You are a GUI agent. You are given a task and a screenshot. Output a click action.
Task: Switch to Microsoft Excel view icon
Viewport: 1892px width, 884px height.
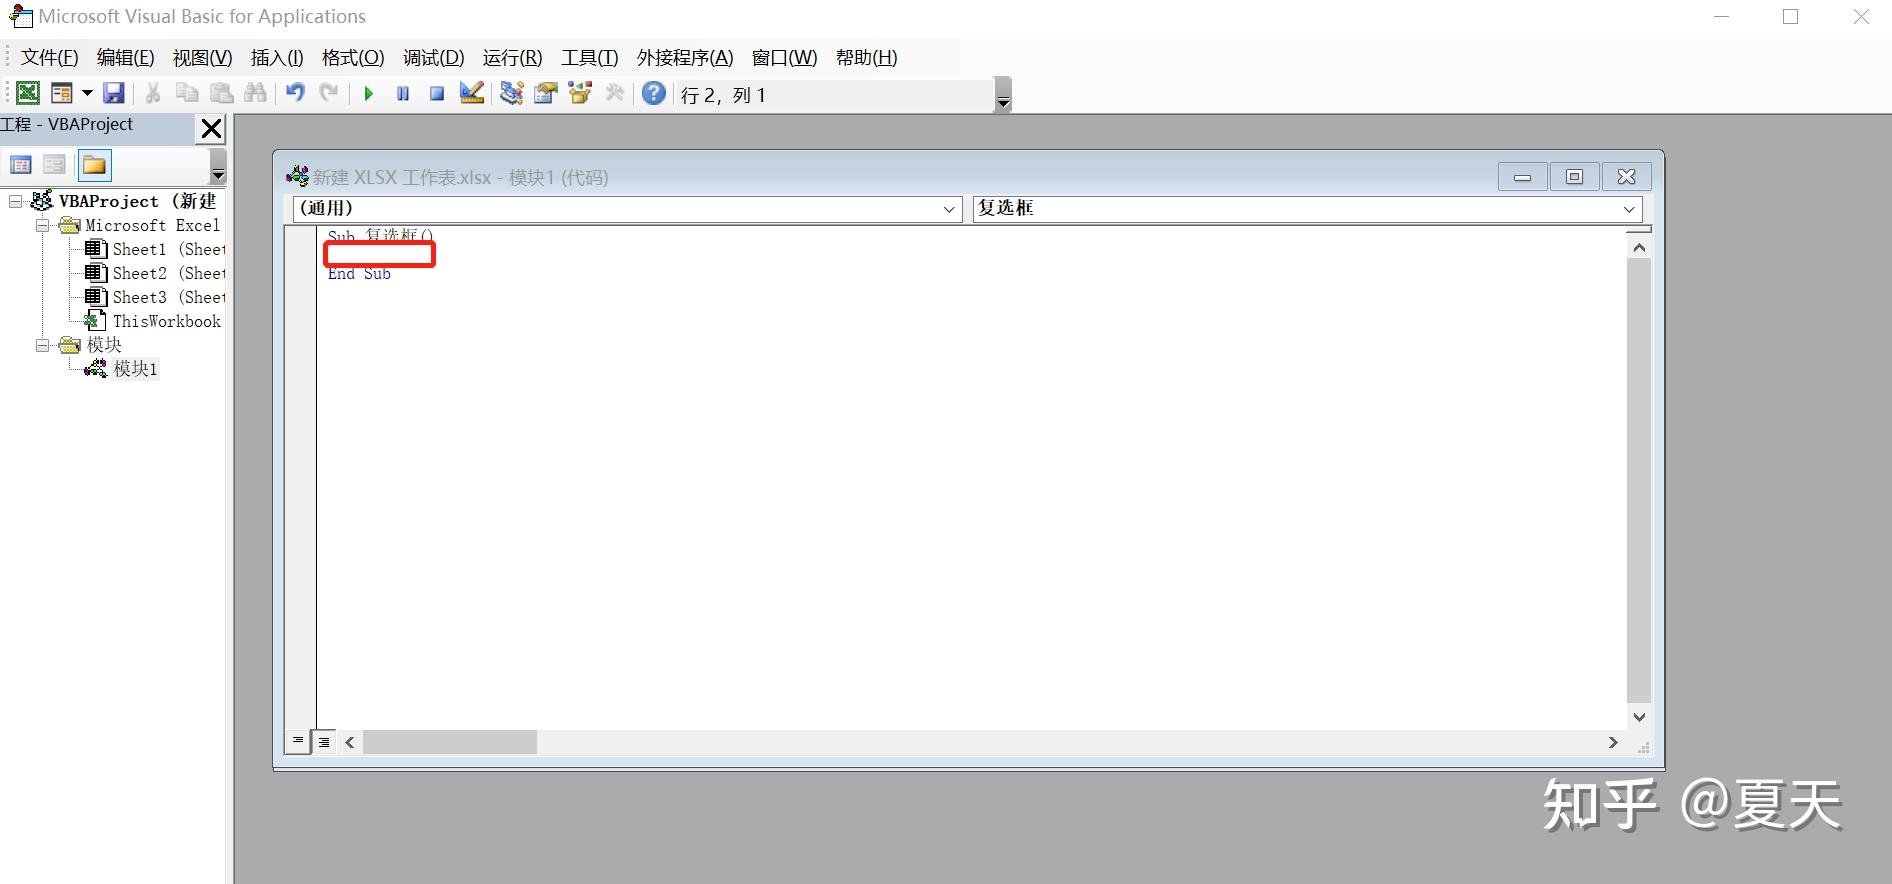28,93
